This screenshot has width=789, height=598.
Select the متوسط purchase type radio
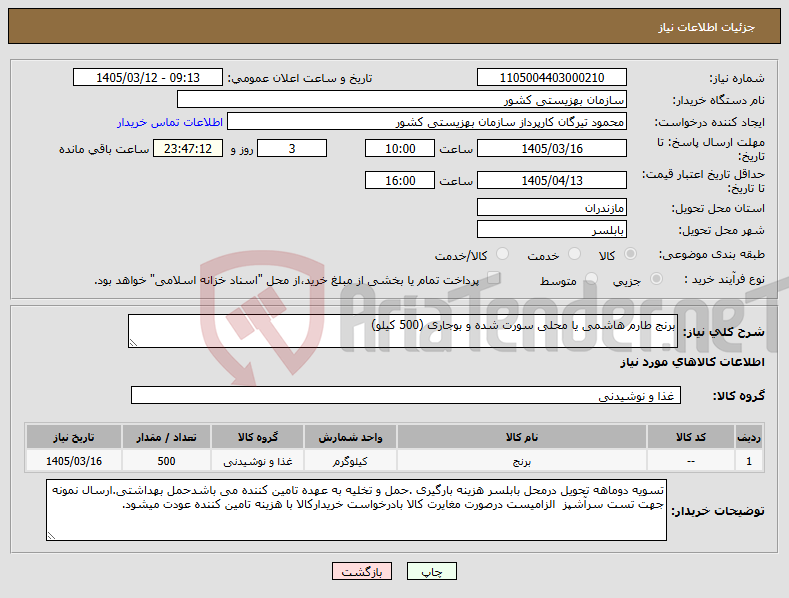(x=591, y=279)
